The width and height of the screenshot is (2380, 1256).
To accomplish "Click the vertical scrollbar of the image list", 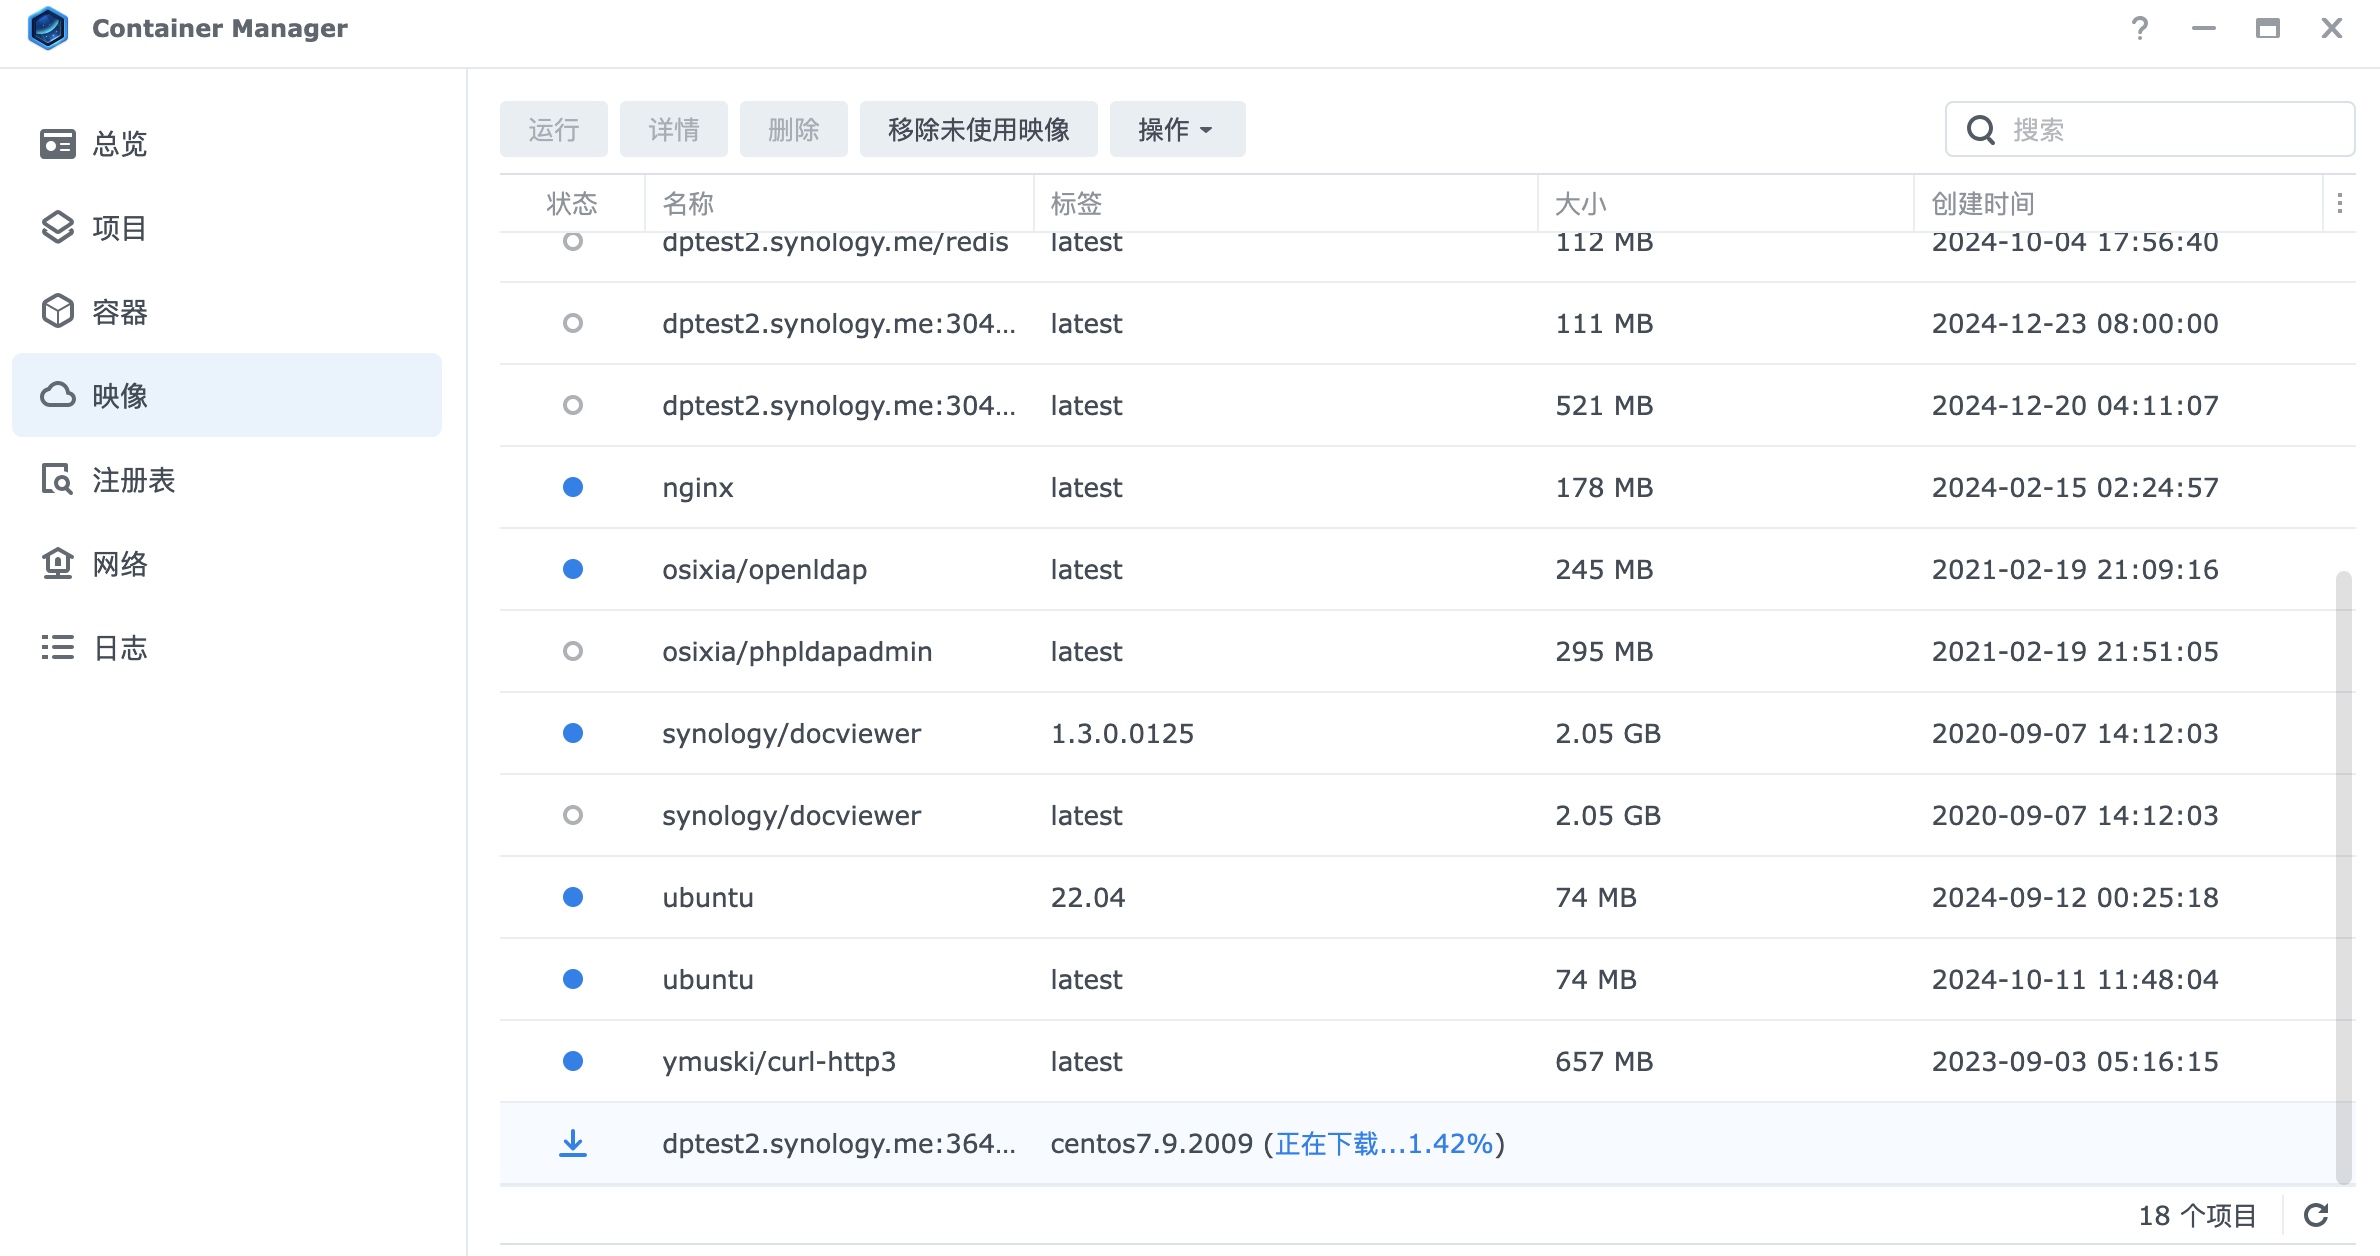I will tap(2343, 876).
